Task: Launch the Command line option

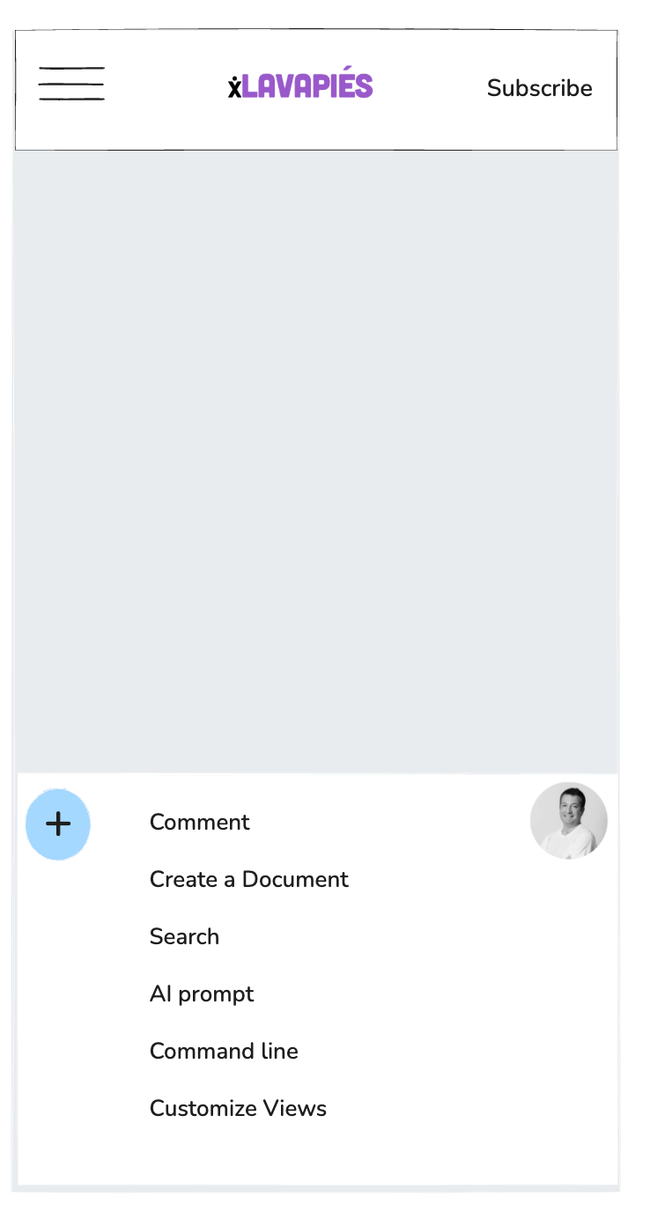Action: pos(223,1051)
